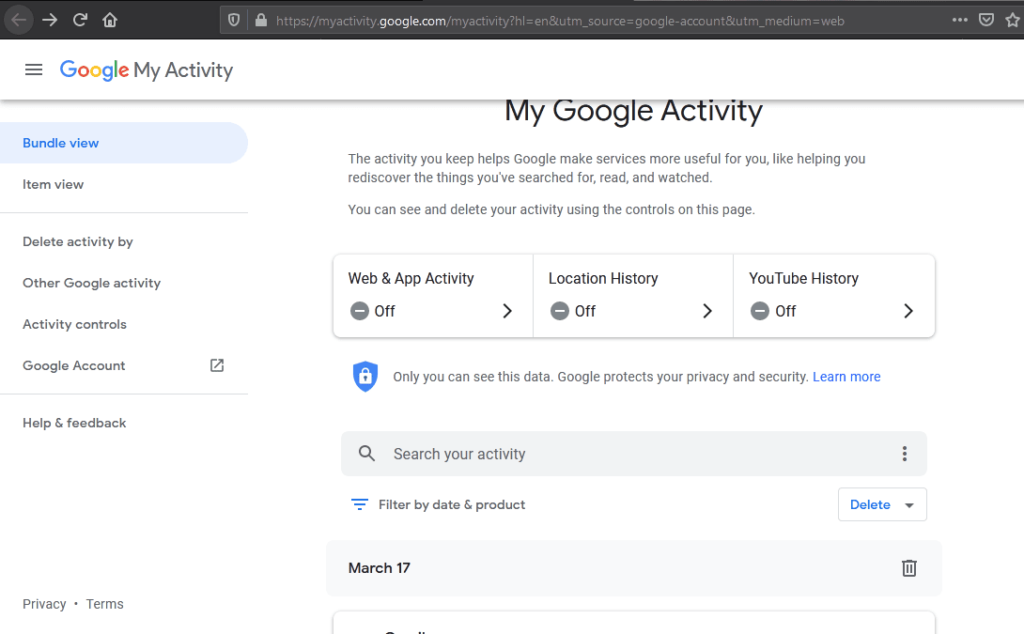Click the trash icon for March 17
Viewport: 1024px width, 634px height.
tap(908, 568)
